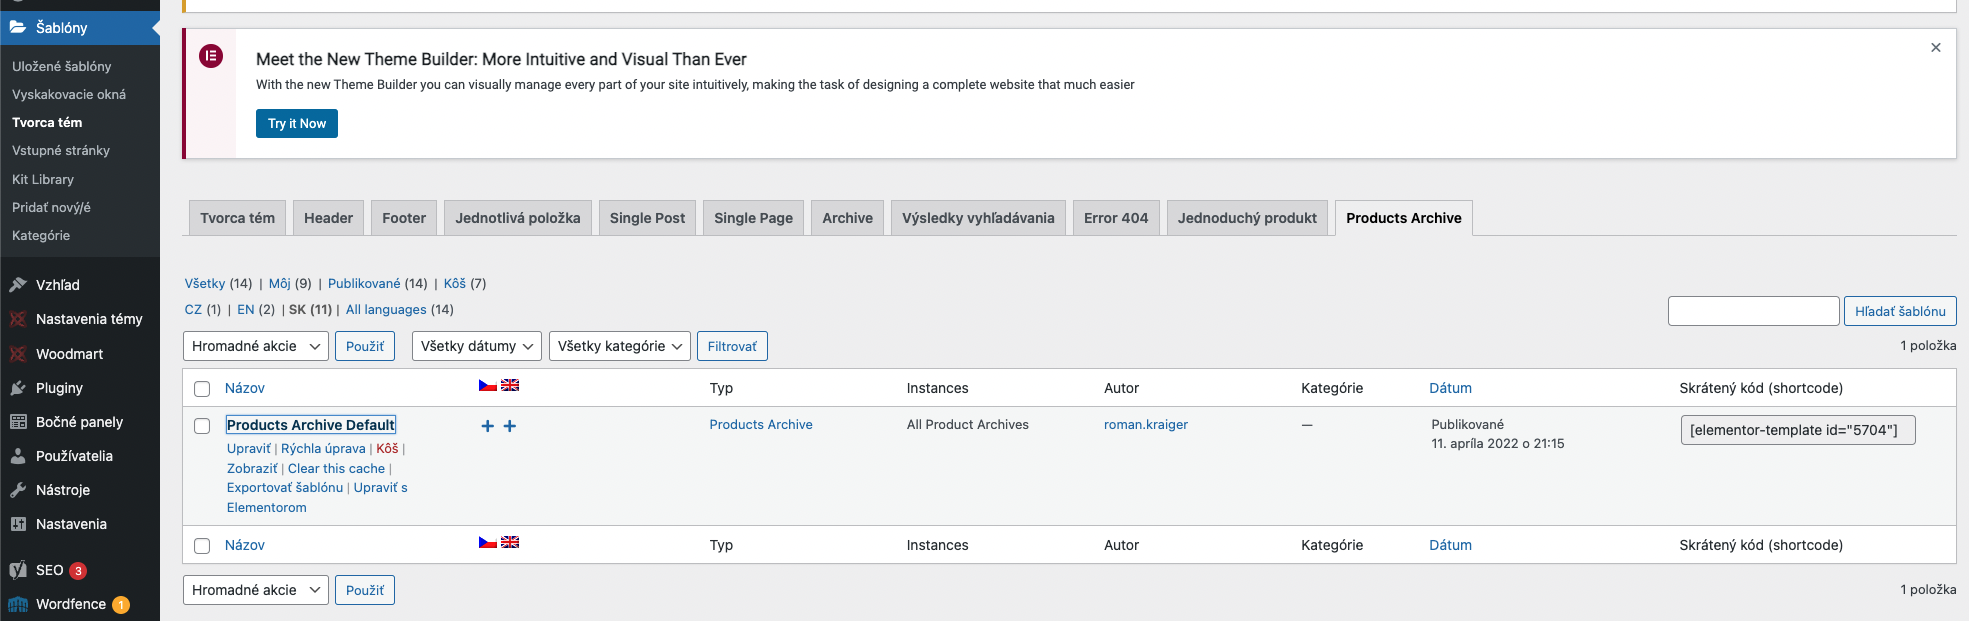This screenshot has width=1969, height=621.
Task: Open Pluginy menu via plug icon
Action: (x=18, y=388)
